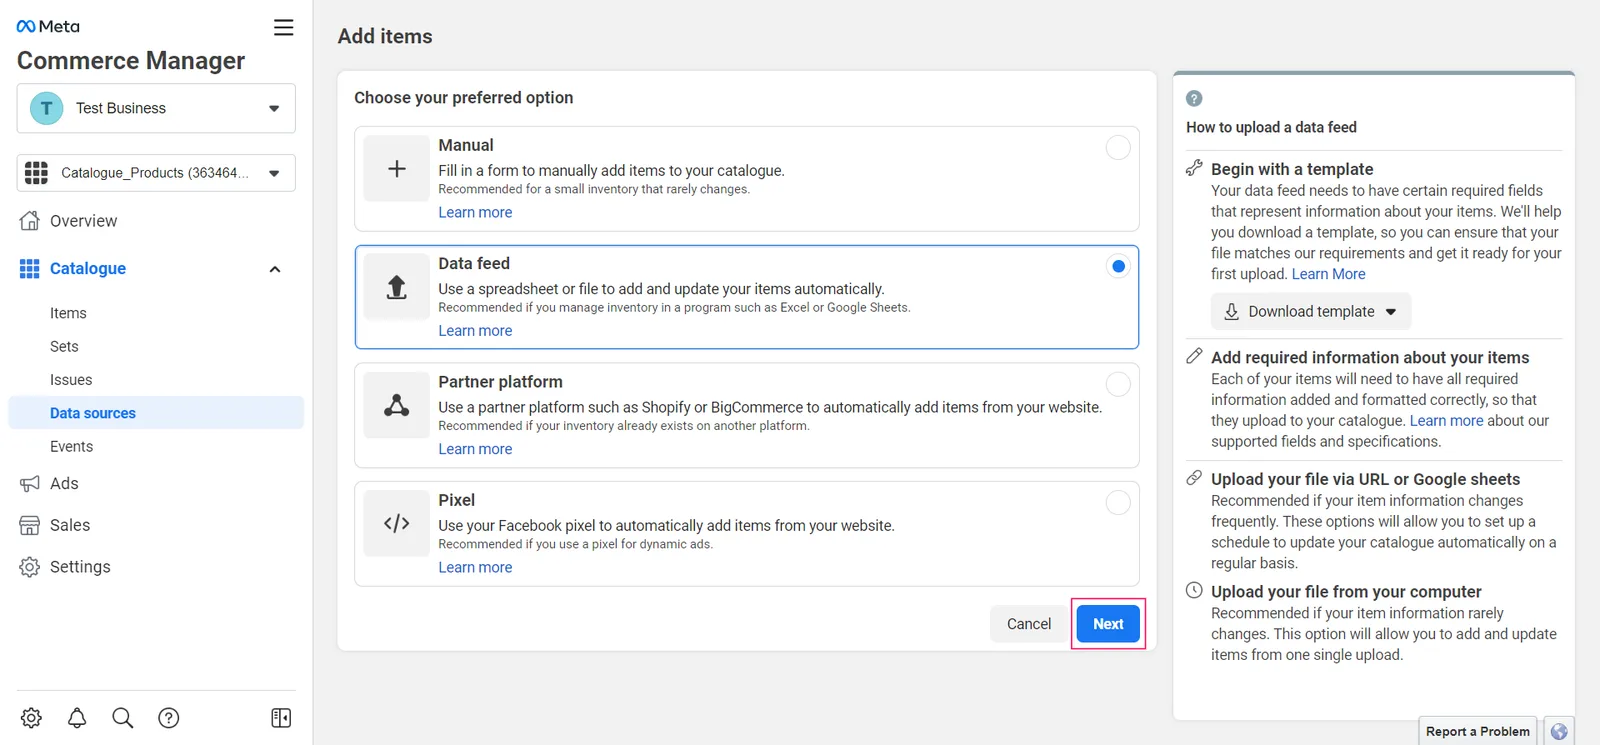Click the Sales storefront icon
The height and width of the screenshot is (745, 1600).
pyautogui.click(x=30, y=526)
